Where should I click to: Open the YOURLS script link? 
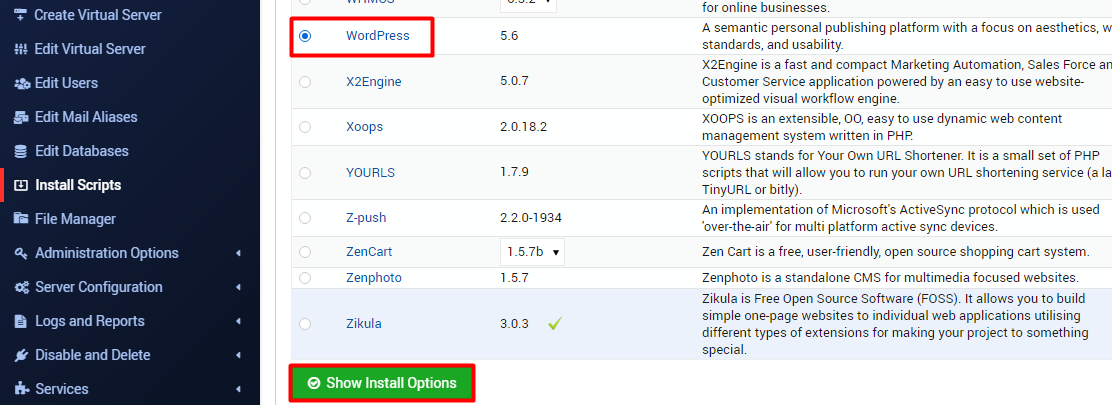(370, 172)
